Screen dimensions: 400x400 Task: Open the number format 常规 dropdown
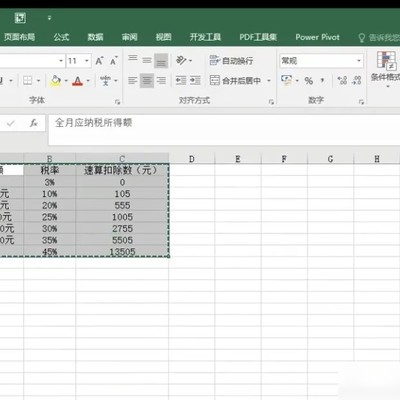point(359,61)
